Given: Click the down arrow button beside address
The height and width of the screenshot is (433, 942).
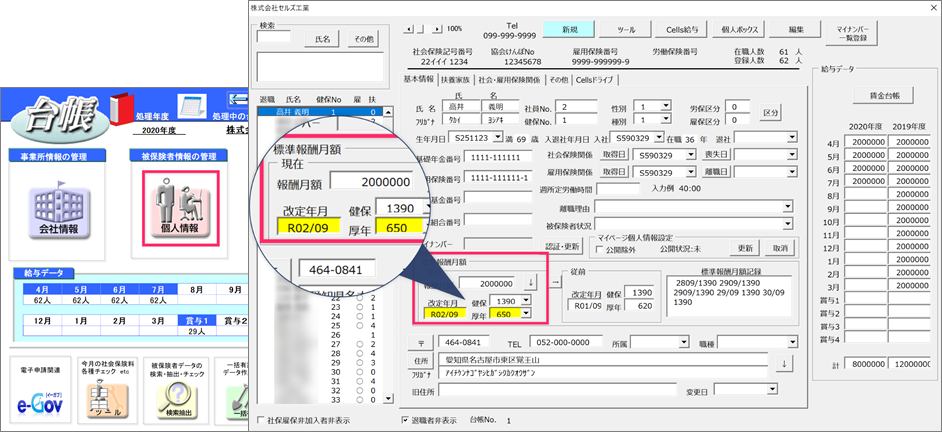Looking at the screenshot, I should click(784, 363).
